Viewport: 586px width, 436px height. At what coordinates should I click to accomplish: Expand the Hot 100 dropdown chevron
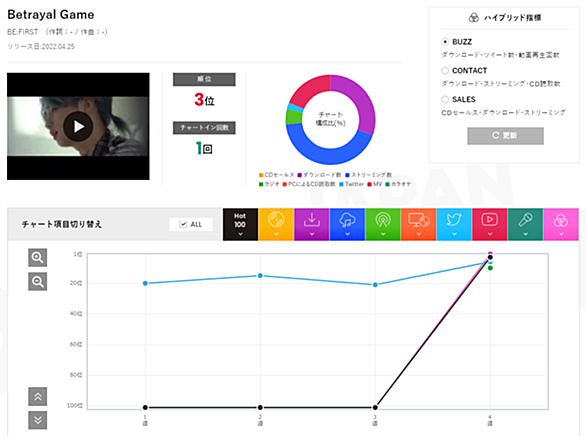point(240,234)
